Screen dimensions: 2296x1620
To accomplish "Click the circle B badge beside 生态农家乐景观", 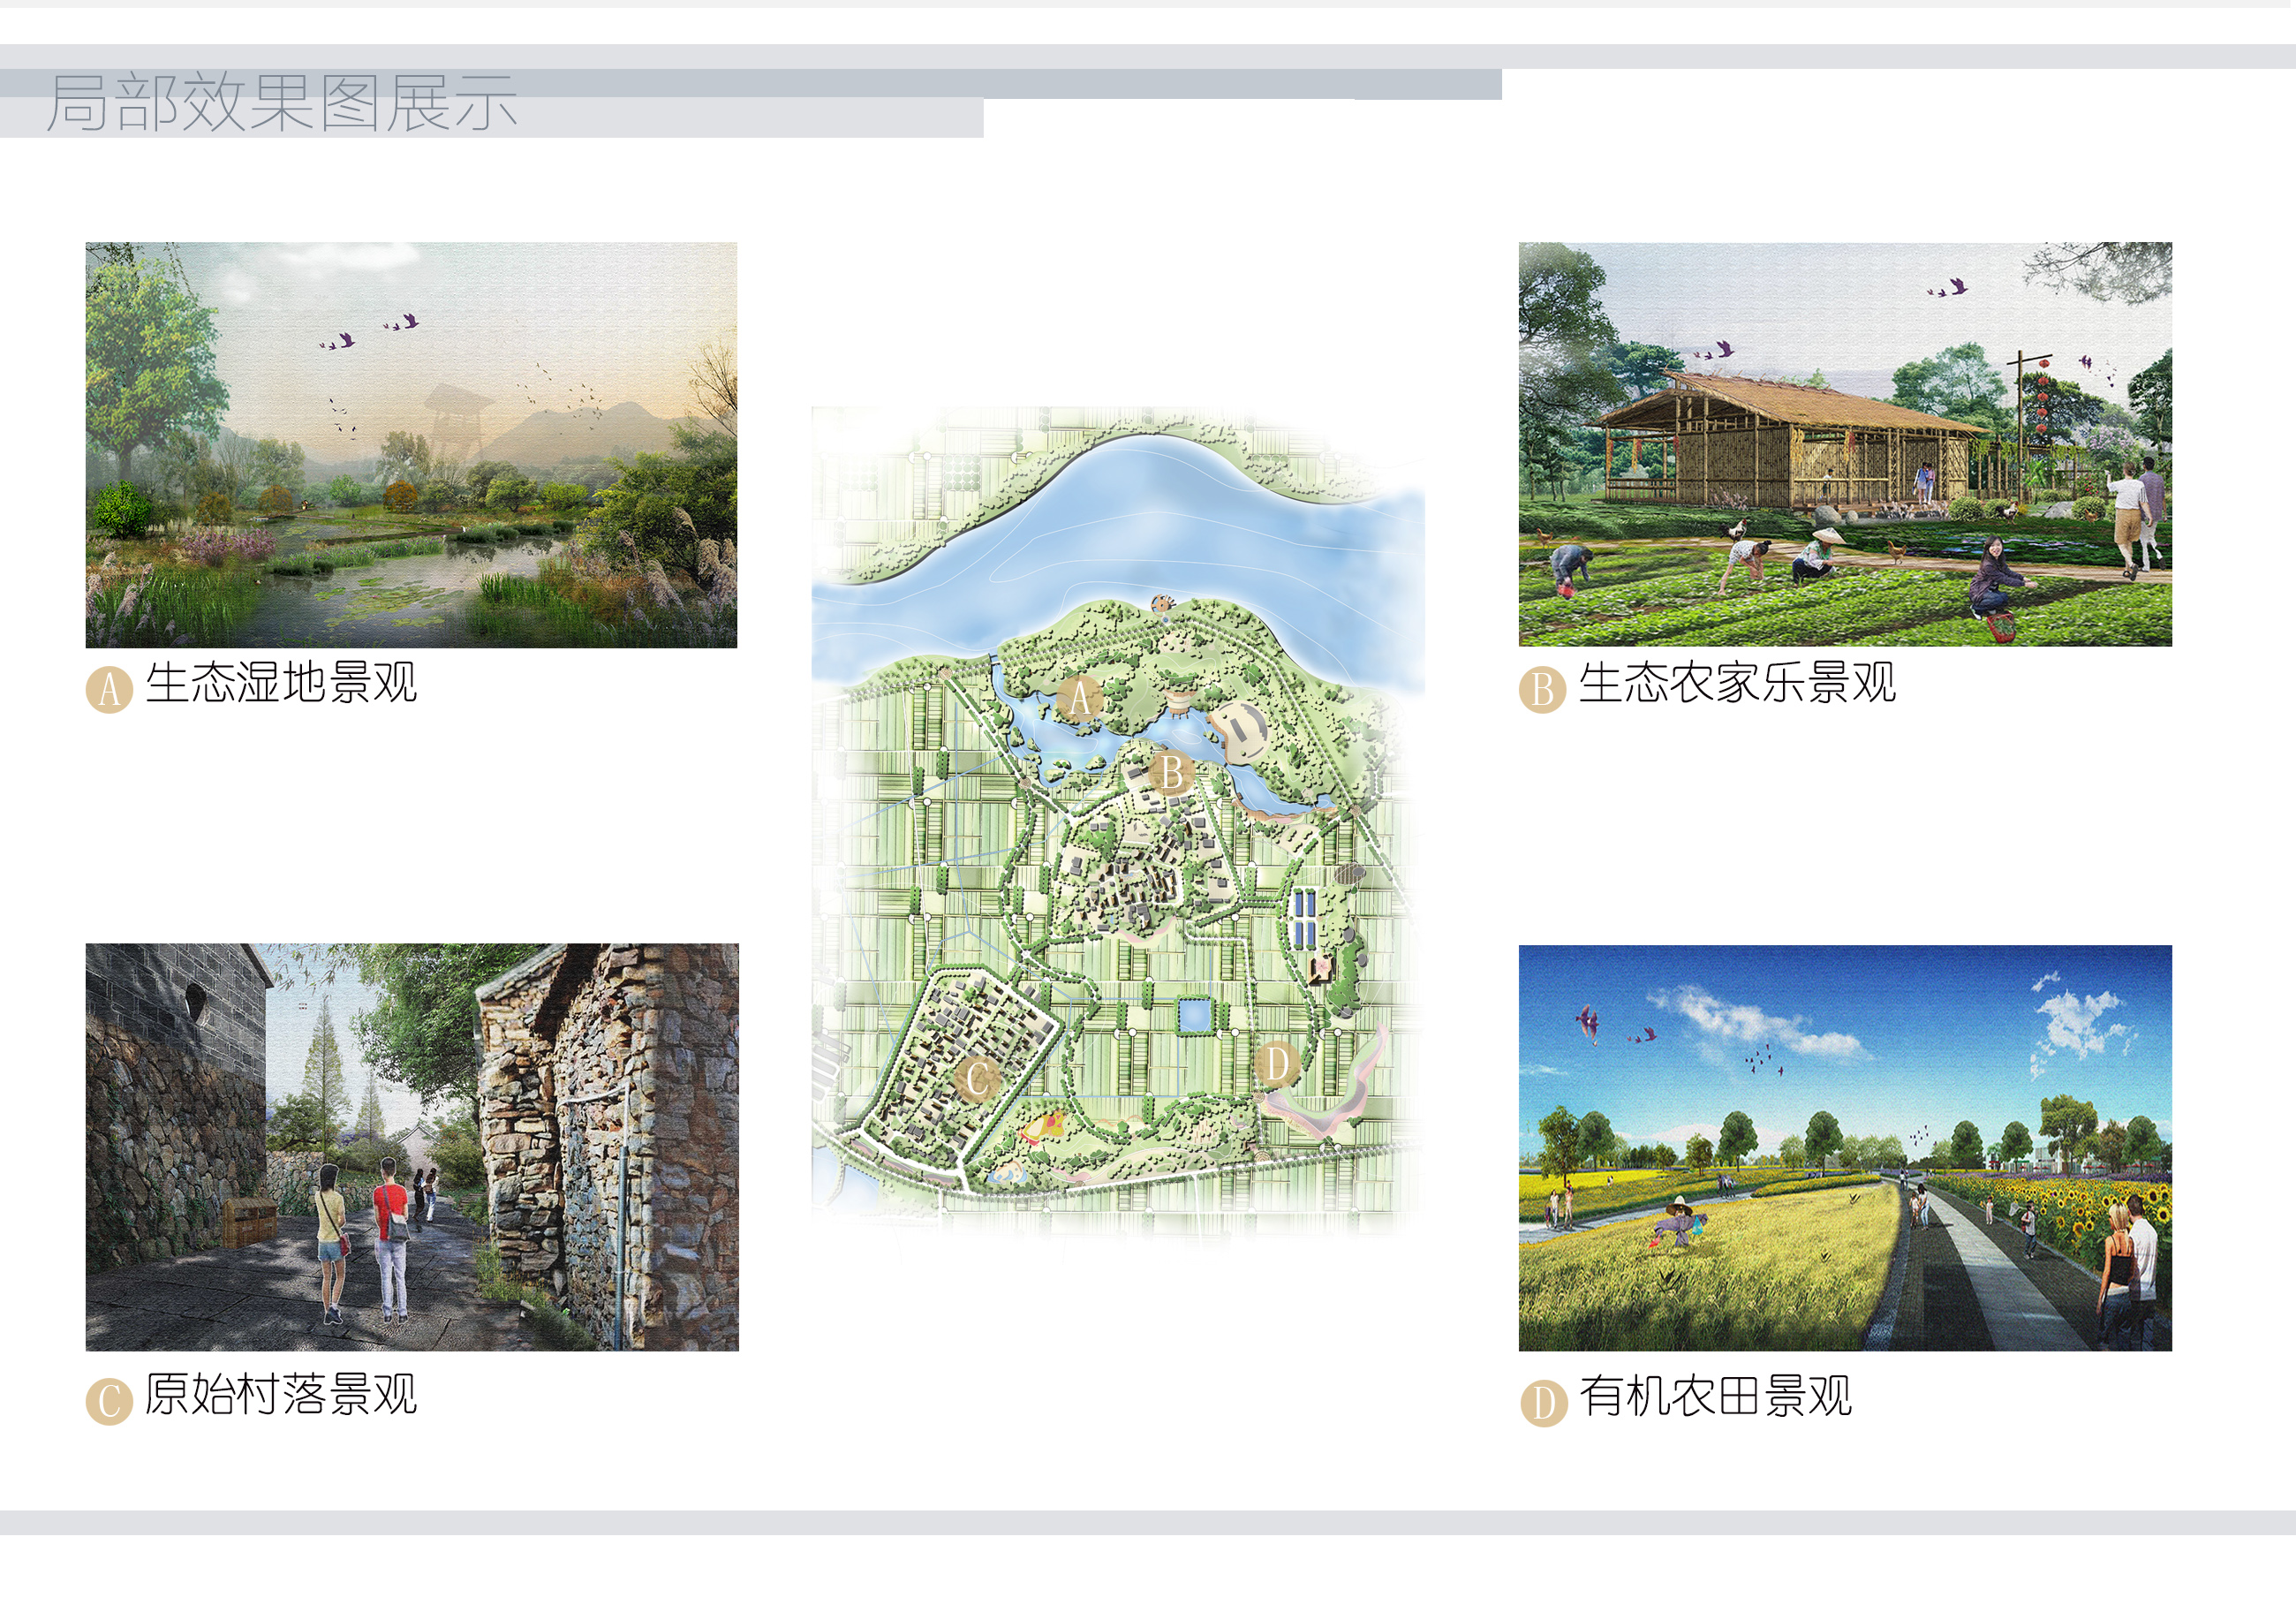I will [1542, 690].
